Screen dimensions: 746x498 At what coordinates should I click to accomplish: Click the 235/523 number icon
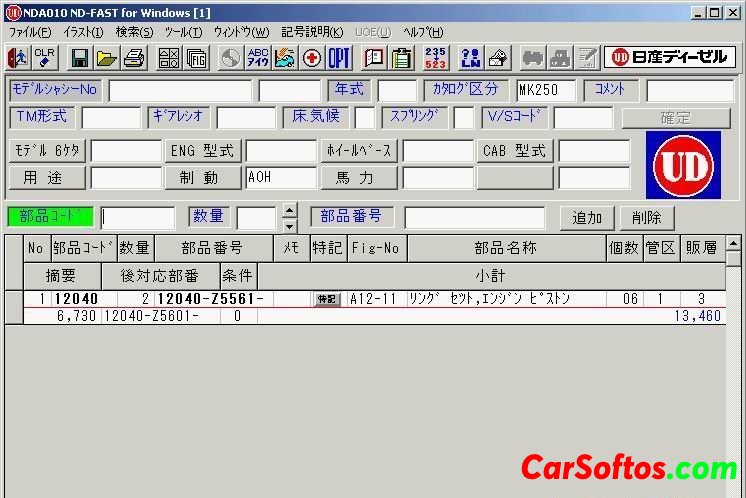tap(435, 57)
